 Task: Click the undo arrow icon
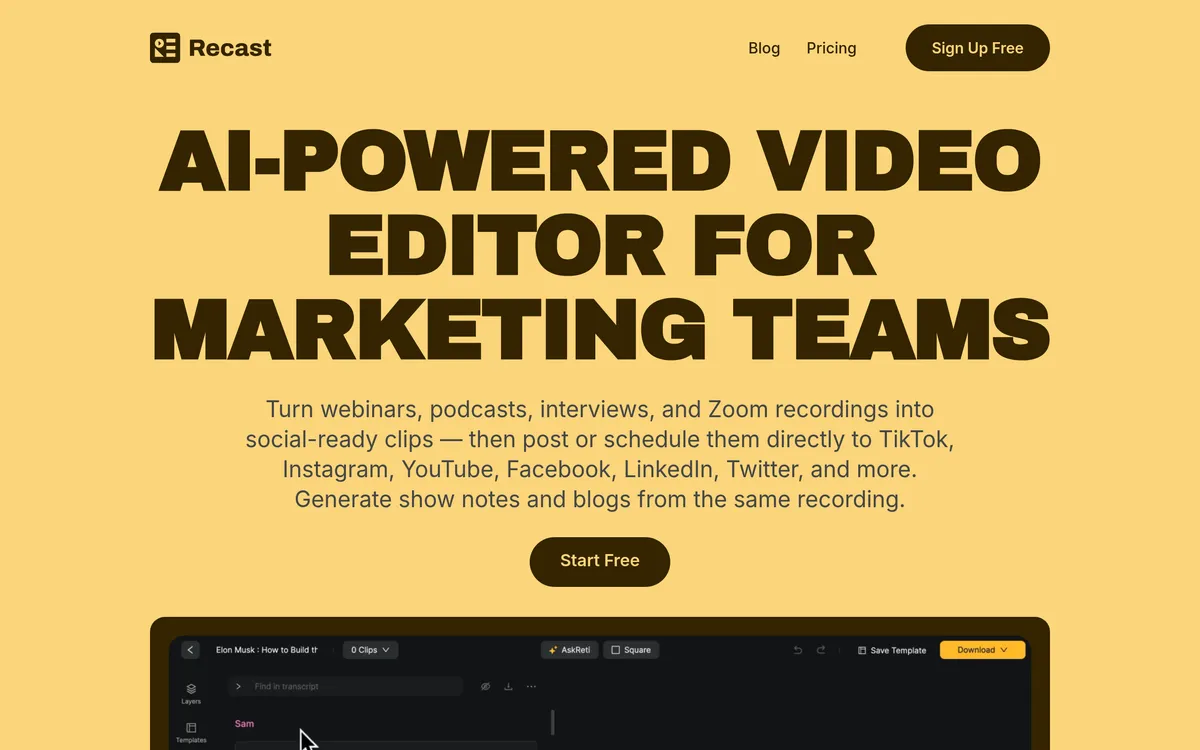tap(798, 650)
